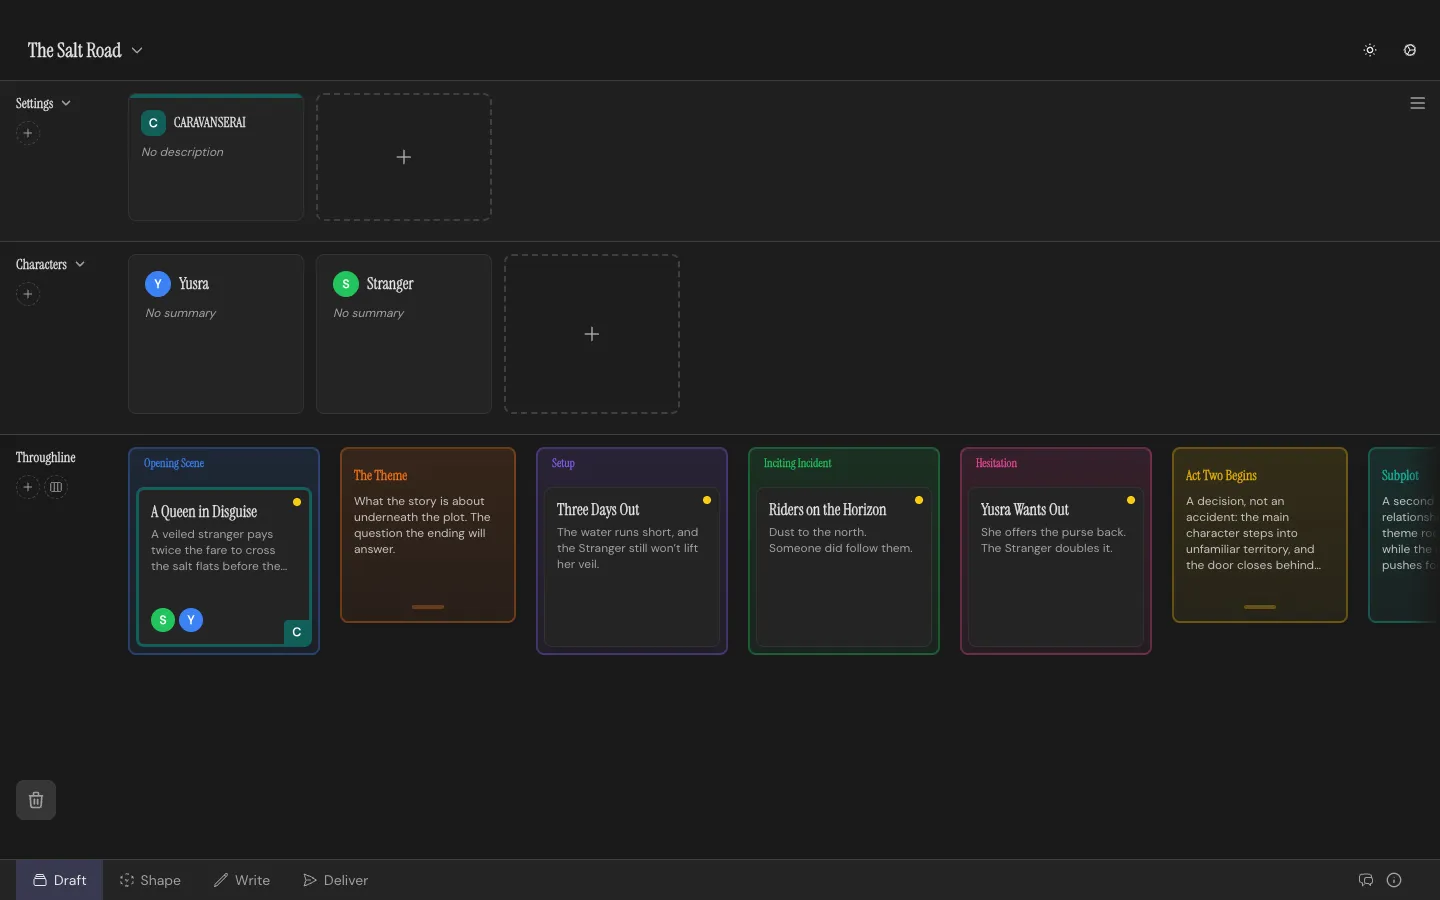Click the Hesitation beat label
1440x900 pixels.
pyautogui.click(x=996, y=463)
